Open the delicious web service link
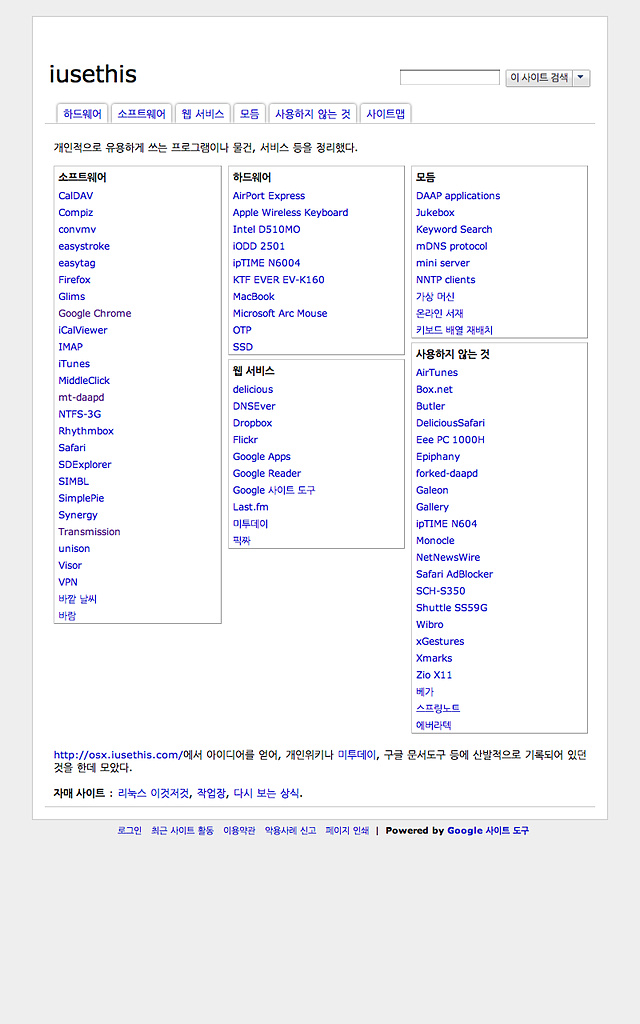The width and height of the screenshot is (640, 1024). (x=253, y=389)
